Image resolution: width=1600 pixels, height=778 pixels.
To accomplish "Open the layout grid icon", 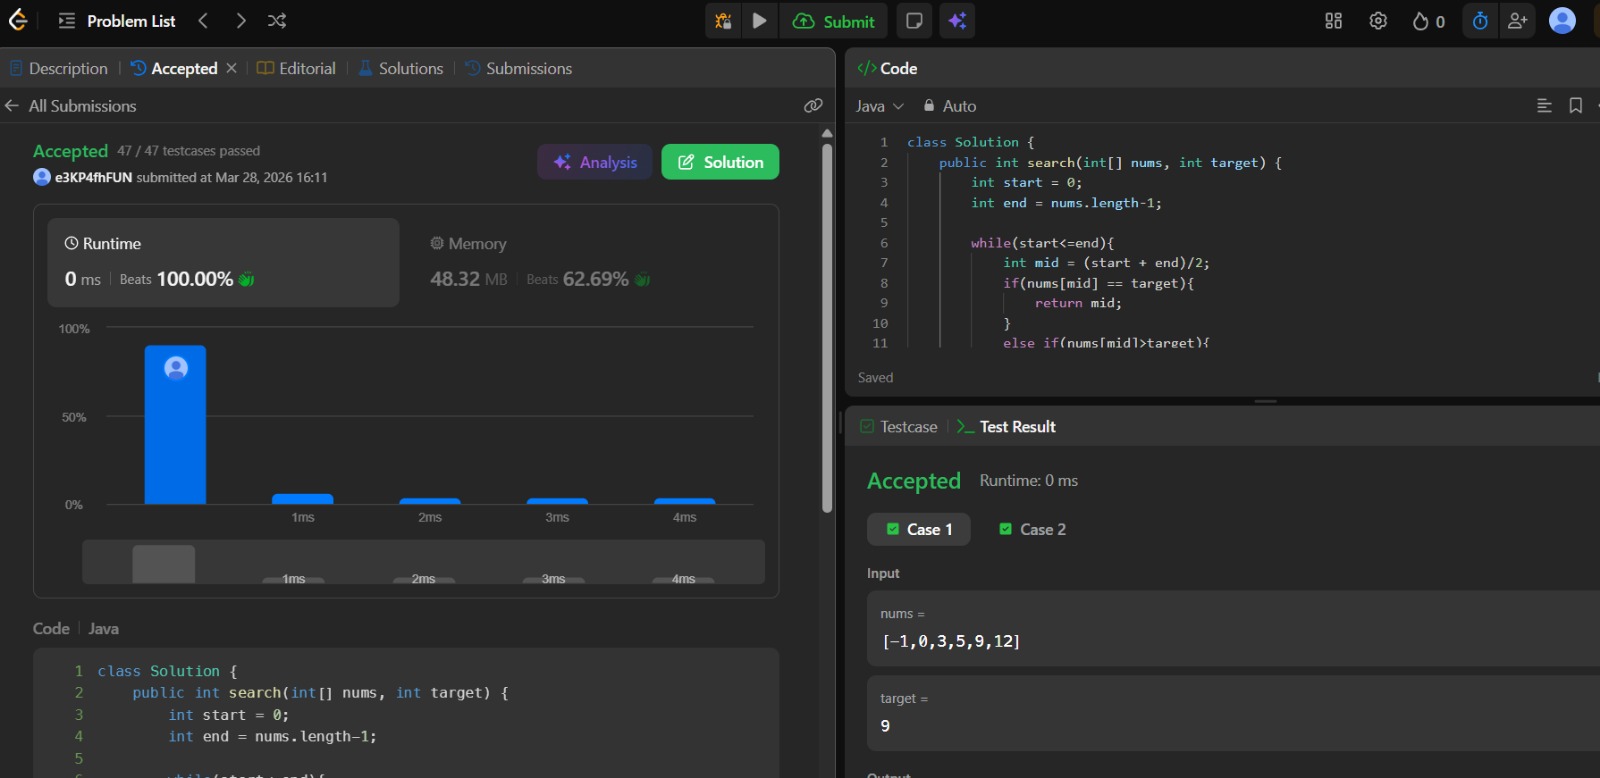I will tap(1333, 21).
